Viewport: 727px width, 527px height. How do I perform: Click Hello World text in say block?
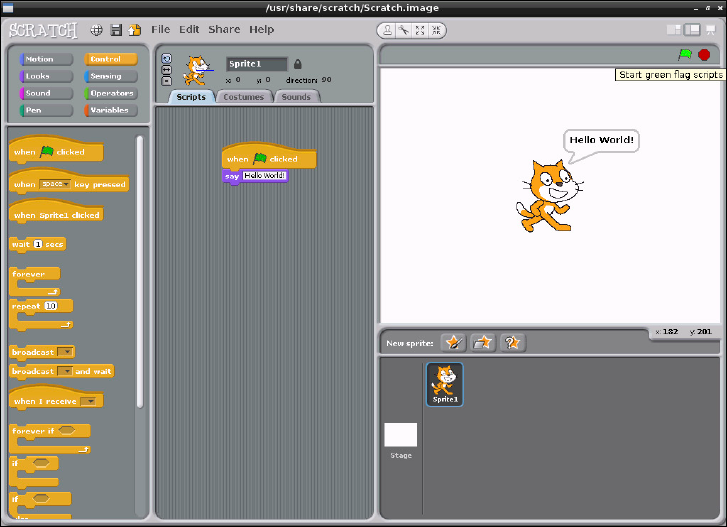pyautogui.click(x=265, y=176)
